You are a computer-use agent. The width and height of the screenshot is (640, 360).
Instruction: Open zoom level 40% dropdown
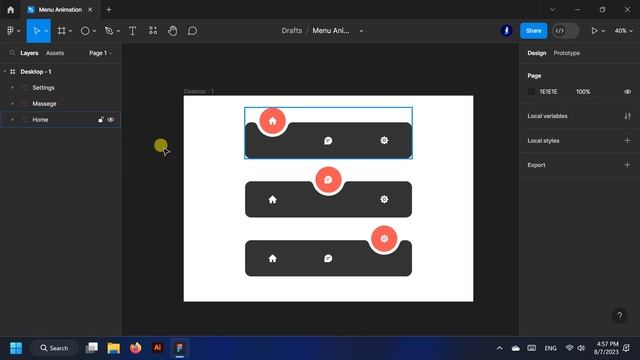(x=623, y=31)
